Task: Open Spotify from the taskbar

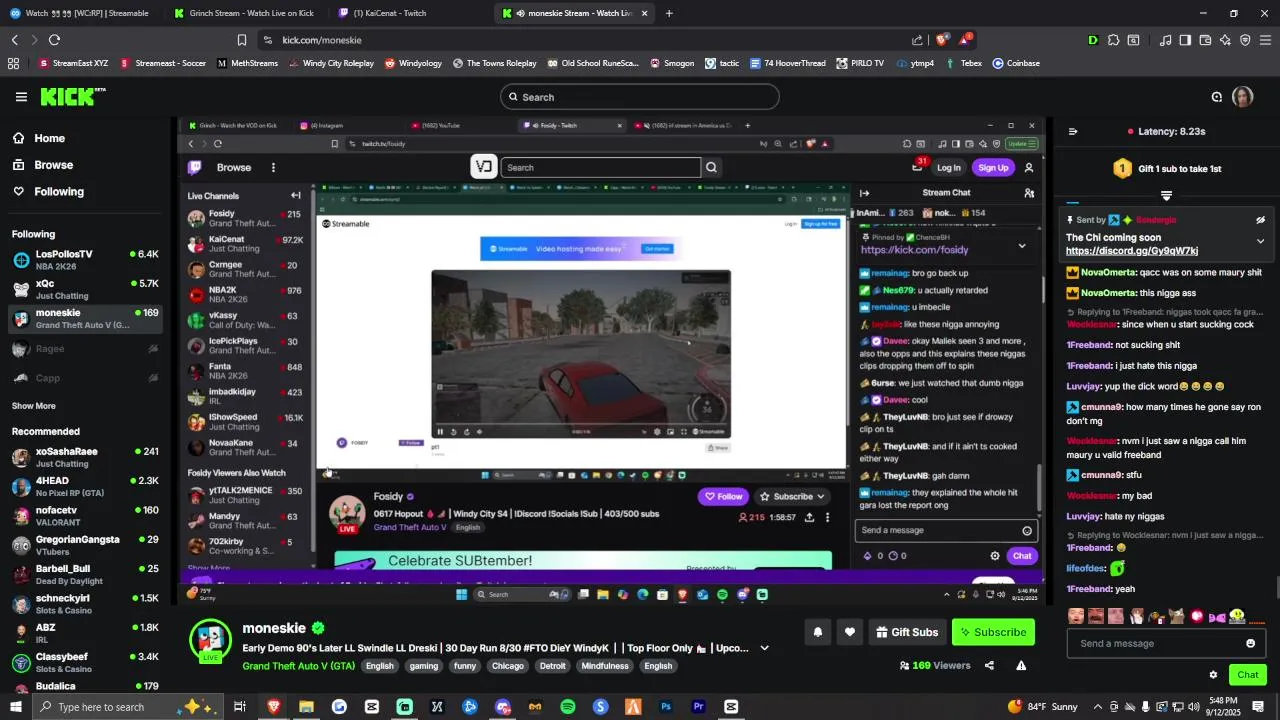Action: pos(568,707)
